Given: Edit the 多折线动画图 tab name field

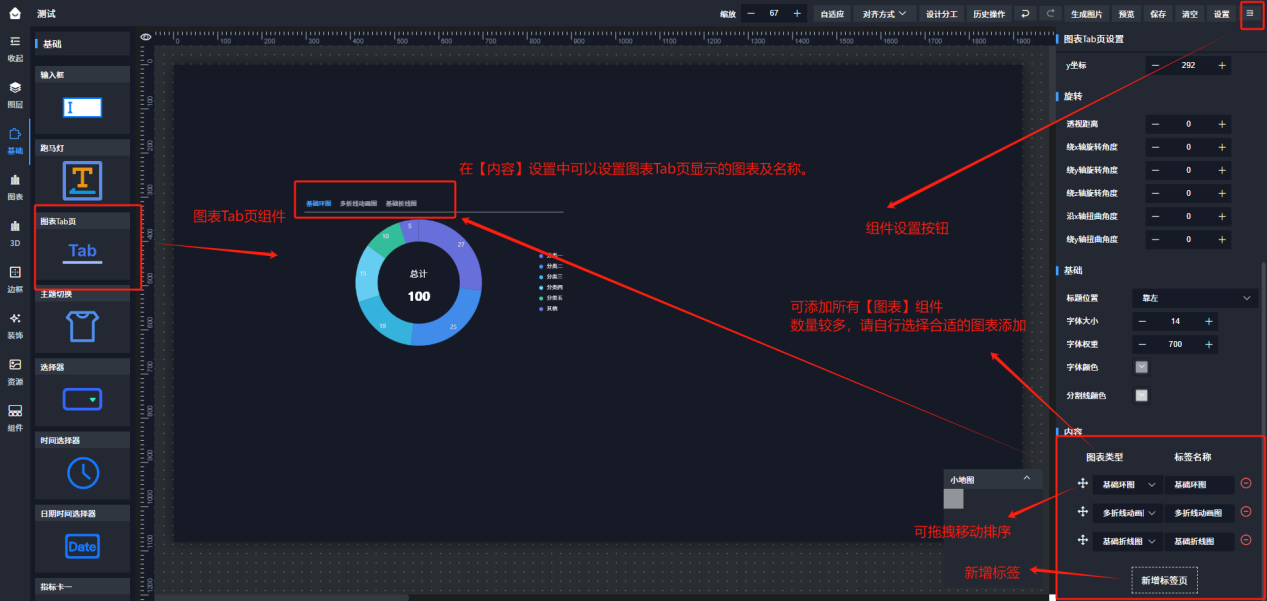Looking at the screenshot, I should 1200,513.
